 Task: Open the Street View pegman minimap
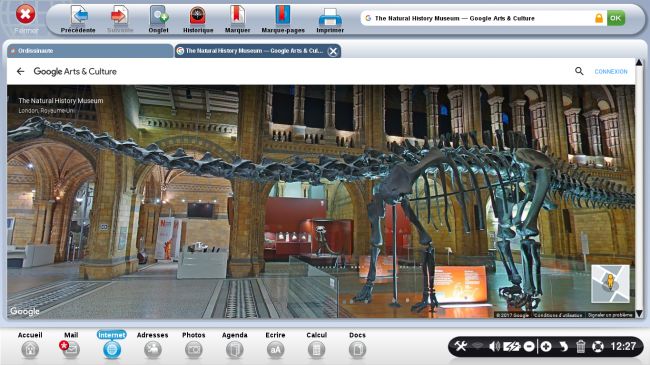click(610, 284)
